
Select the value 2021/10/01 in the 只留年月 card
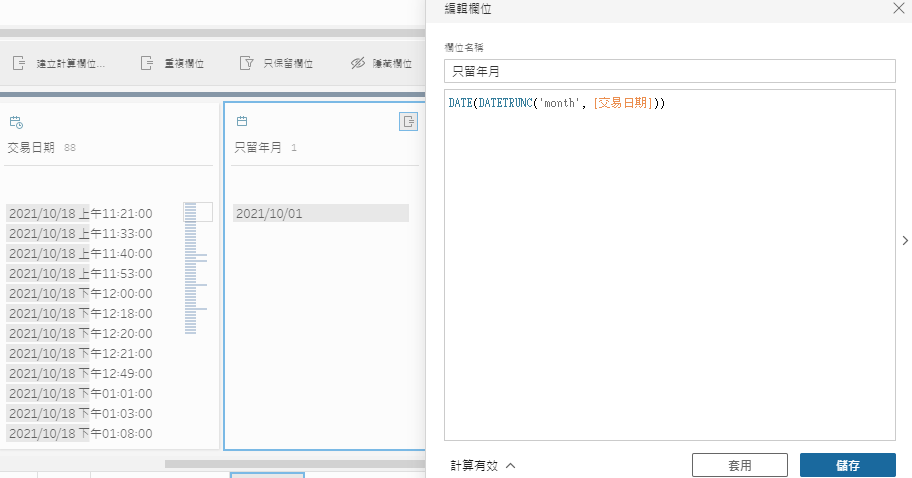click(x=320, y=213)
